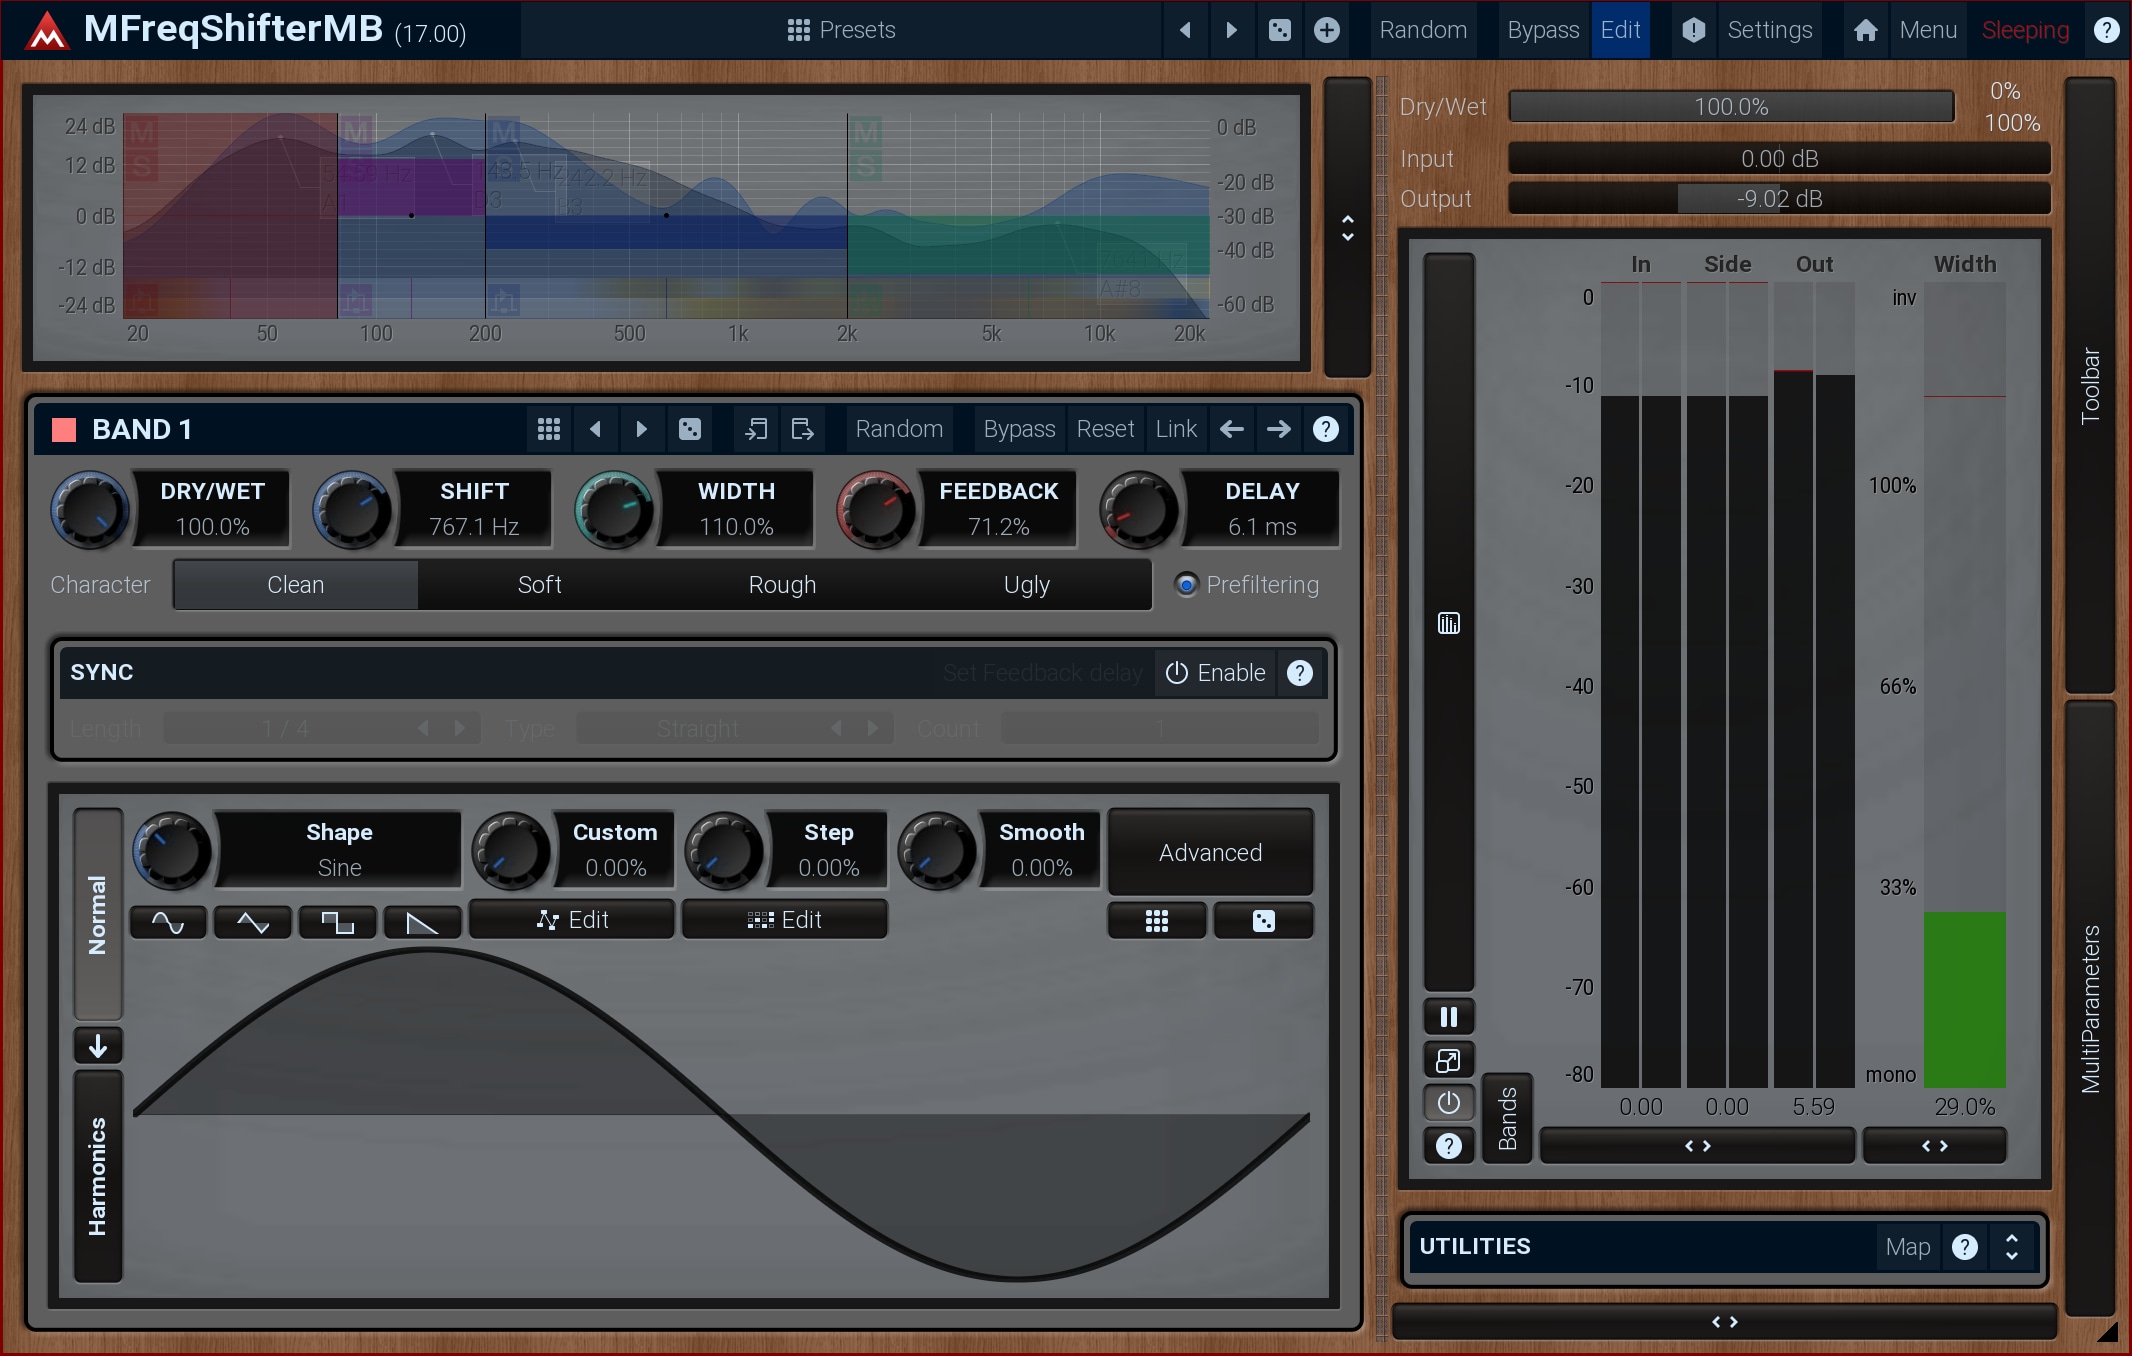Select the Rough character mode
Screen dimensions: 2132x1356
click(782, 585)
